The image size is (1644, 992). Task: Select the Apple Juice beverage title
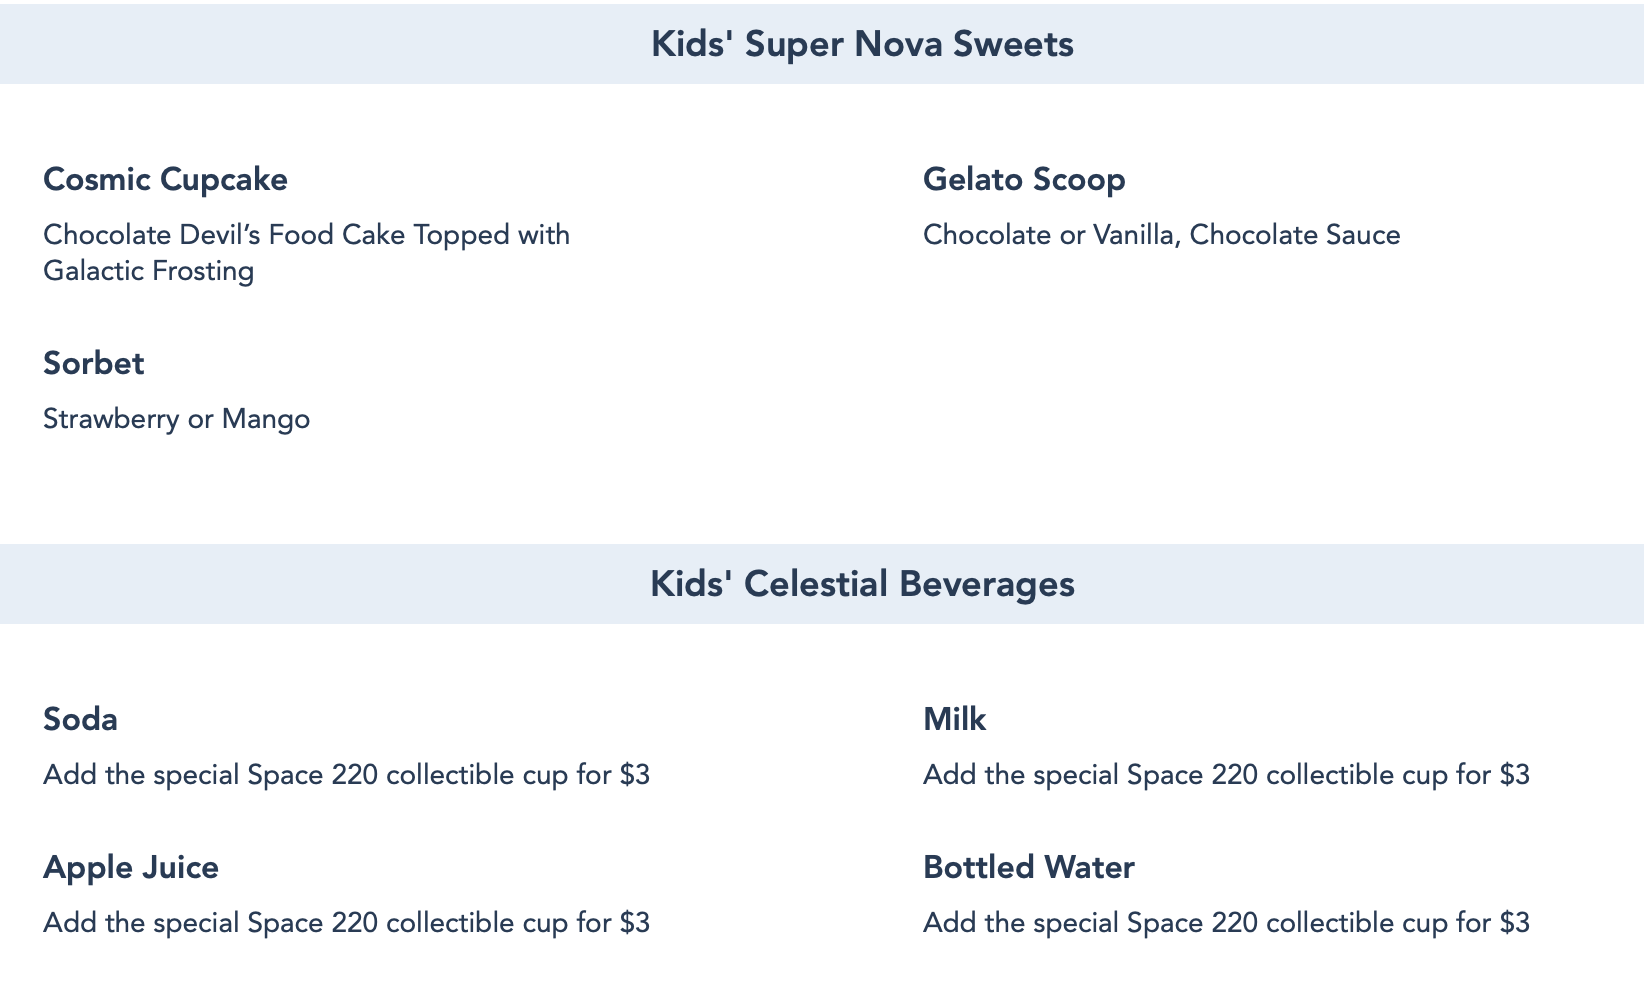(x=131, y=867)
